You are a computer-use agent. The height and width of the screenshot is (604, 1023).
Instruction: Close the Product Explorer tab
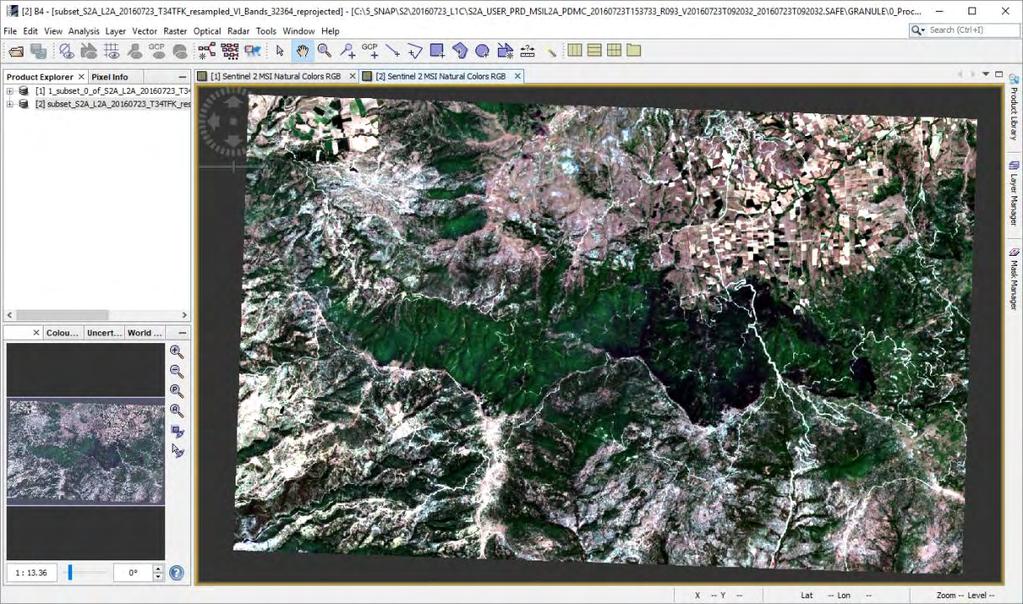[81, 77]
